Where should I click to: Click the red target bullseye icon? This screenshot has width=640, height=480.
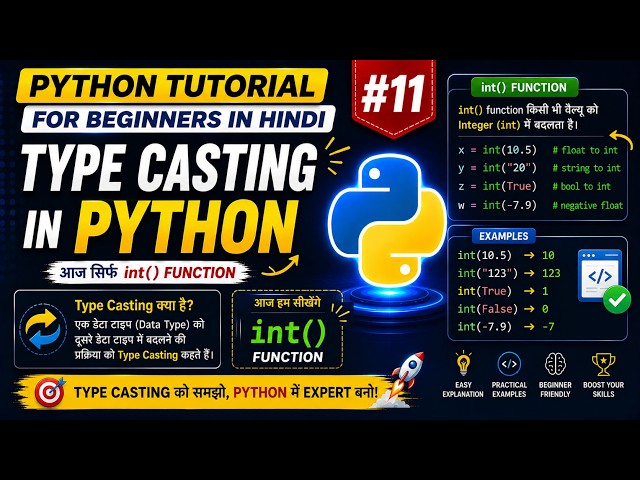50,392
